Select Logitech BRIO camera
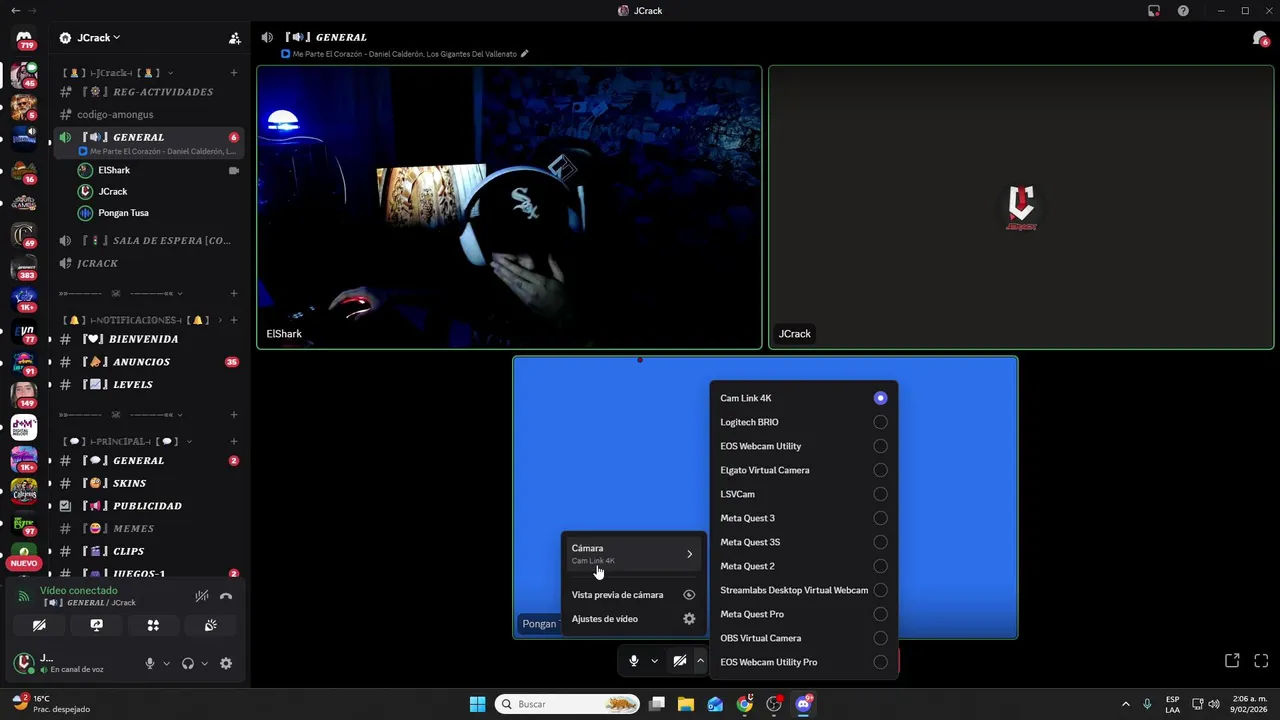The width and height of the screenshot is (1280, 720). (x=803, y=422)
